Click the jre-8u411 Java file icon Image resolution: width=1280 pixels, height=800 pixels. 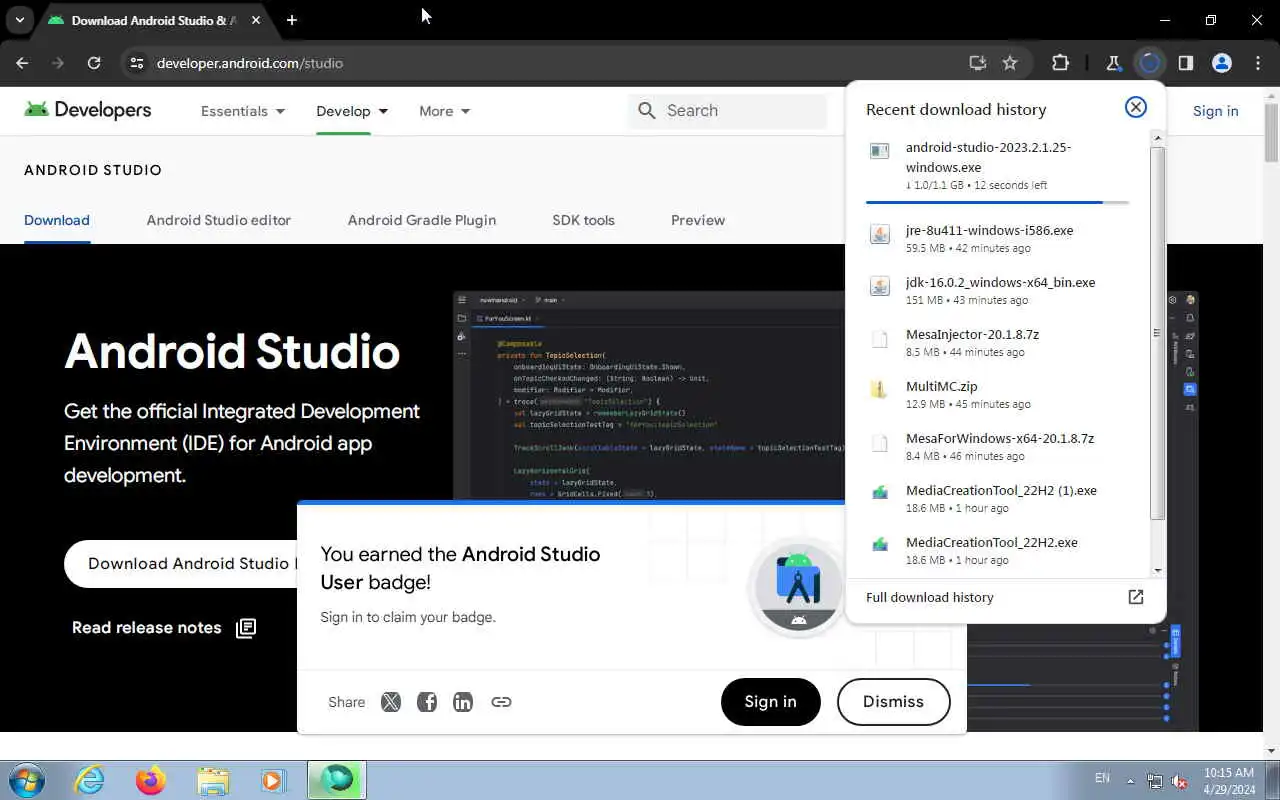coord(879,234)
